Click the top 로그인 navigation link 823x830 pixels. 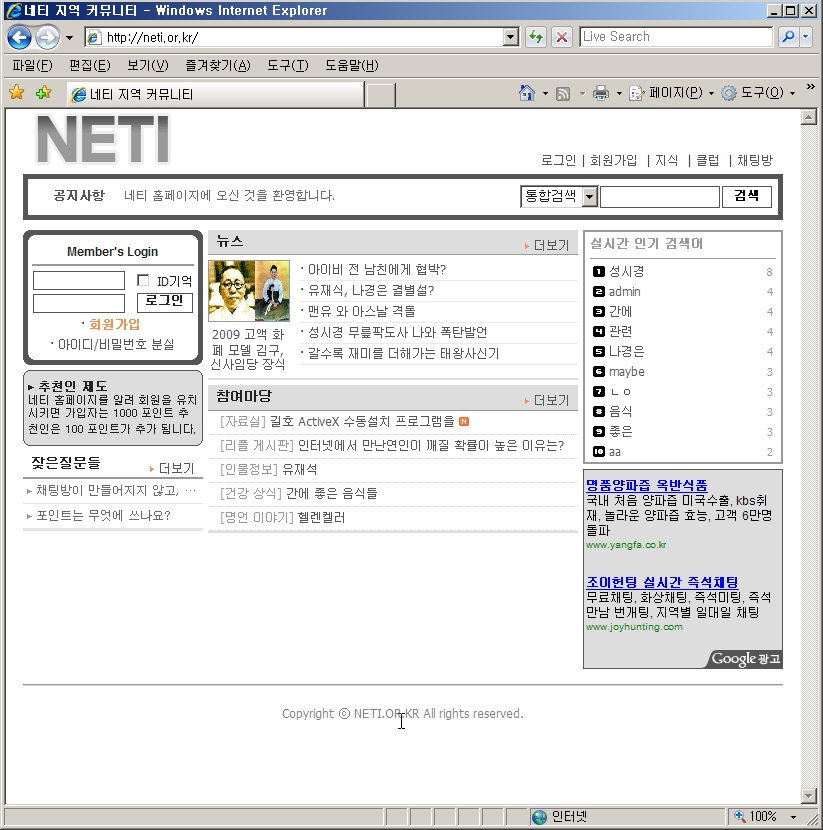tap(558, 160)
